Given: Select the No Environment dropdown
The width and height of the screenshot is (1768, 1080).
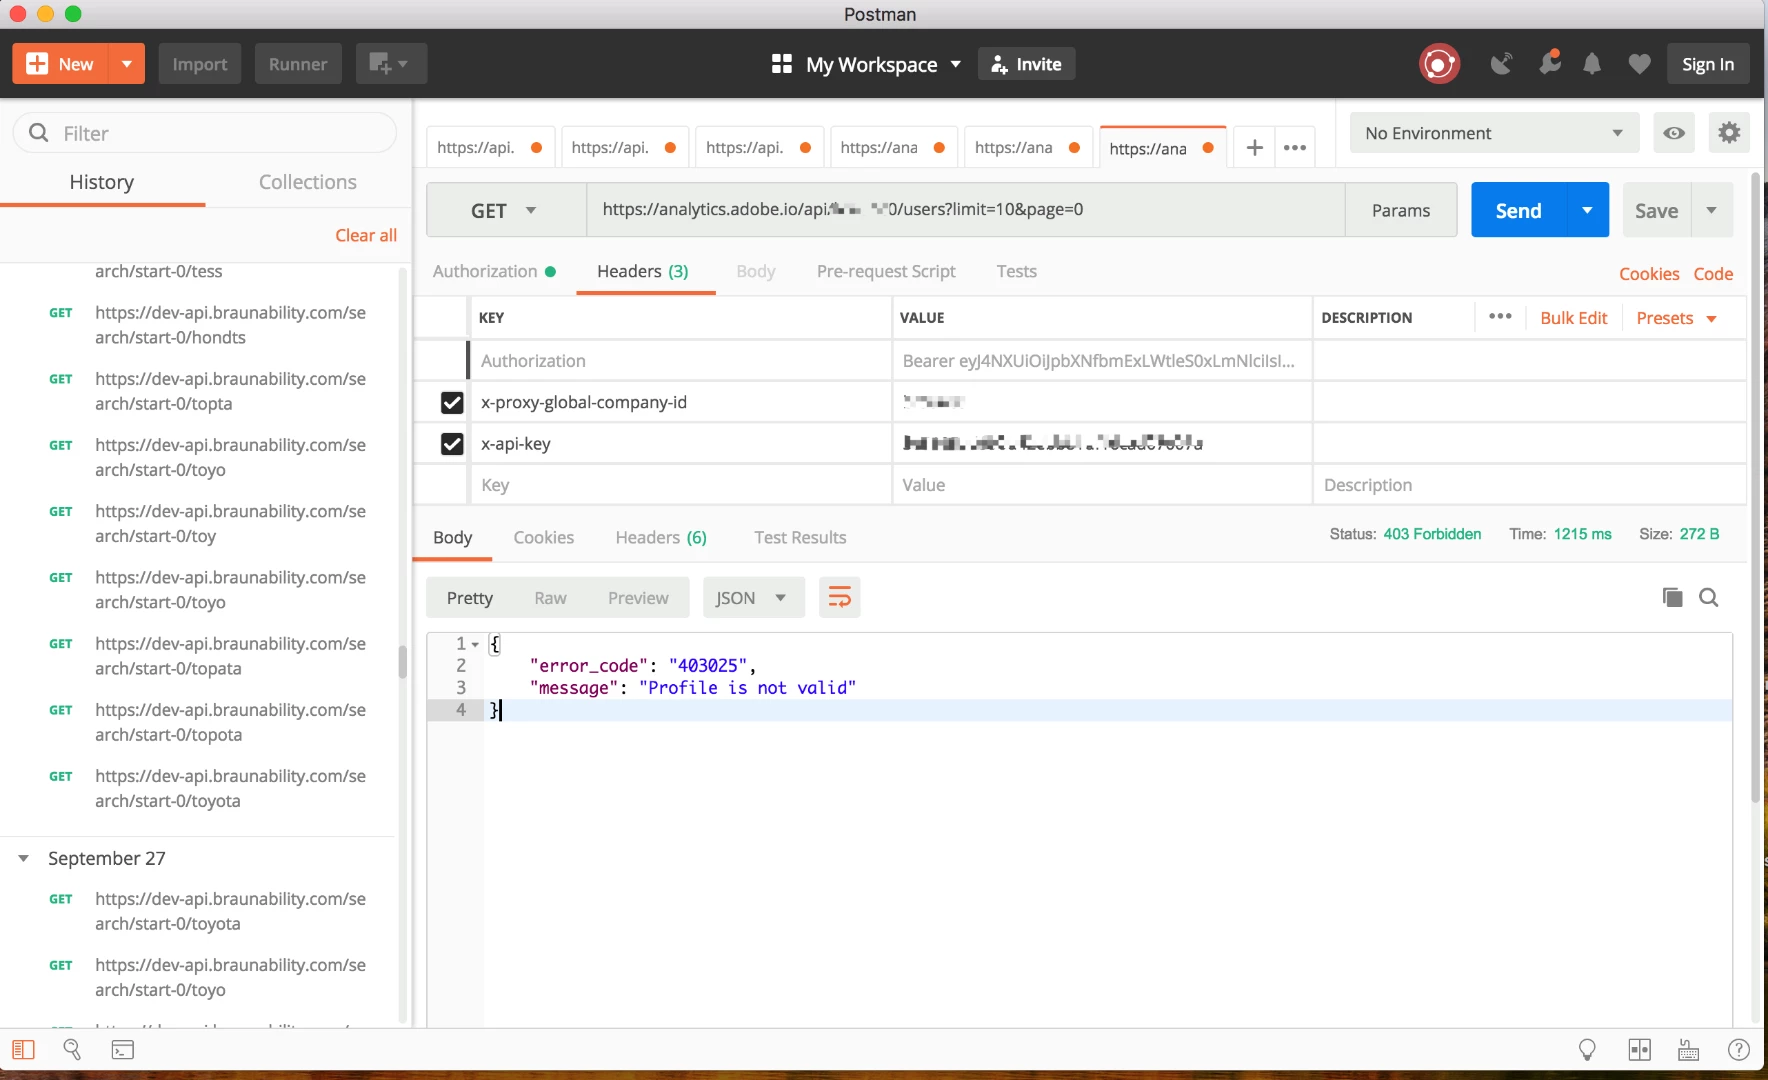Looking at the screenshot, I should point(1494,133).
